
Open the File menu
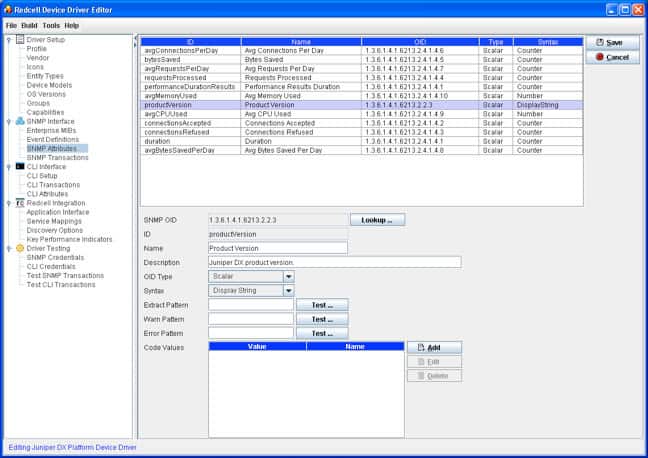click(x=11, y=26)
